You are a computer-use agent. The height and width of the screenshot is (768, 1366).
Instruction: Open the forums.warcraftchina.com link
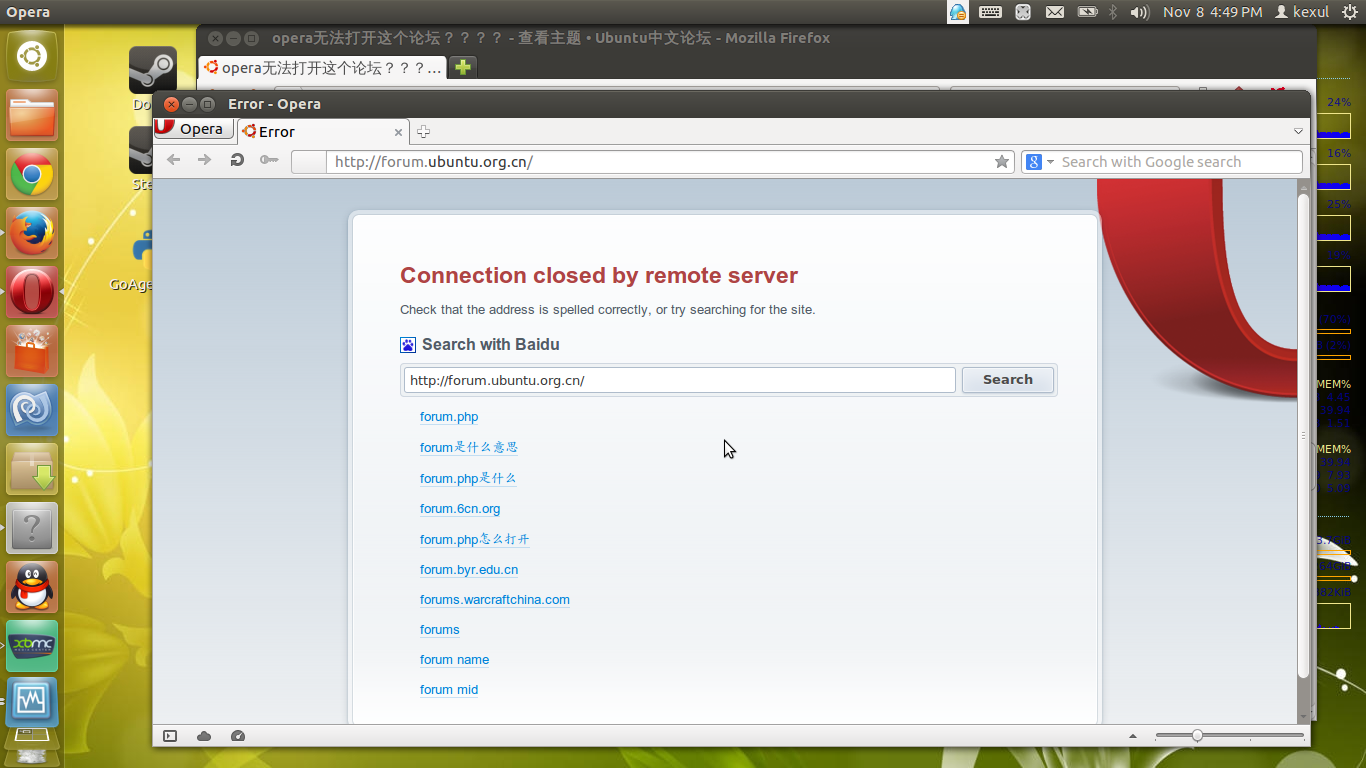pyautogui.click(x=495, y=600)
